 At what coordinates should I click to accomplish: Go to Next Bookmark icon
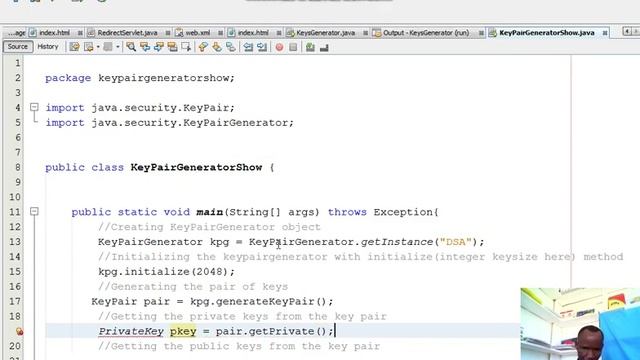point(217,47)
